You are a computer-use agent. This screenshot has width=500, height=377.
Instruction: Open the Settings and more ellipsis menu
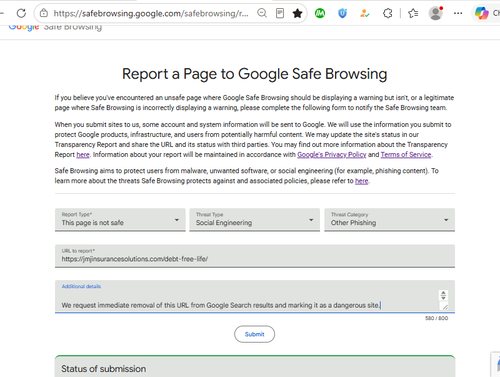[x=458, y=13]
